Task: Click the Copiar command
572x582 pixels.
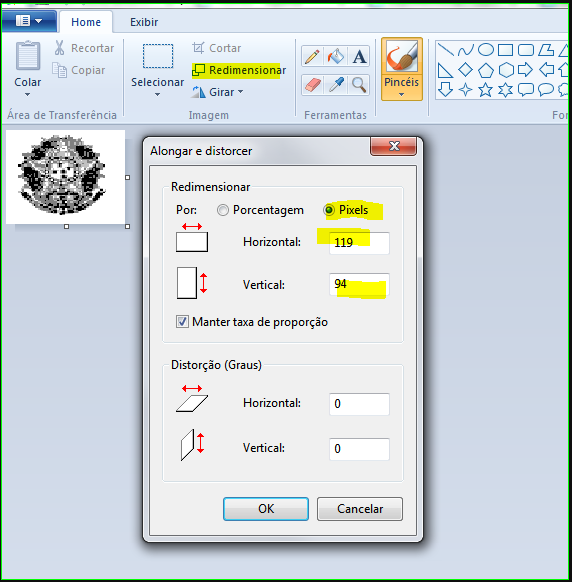Action: tap(79, 70)
